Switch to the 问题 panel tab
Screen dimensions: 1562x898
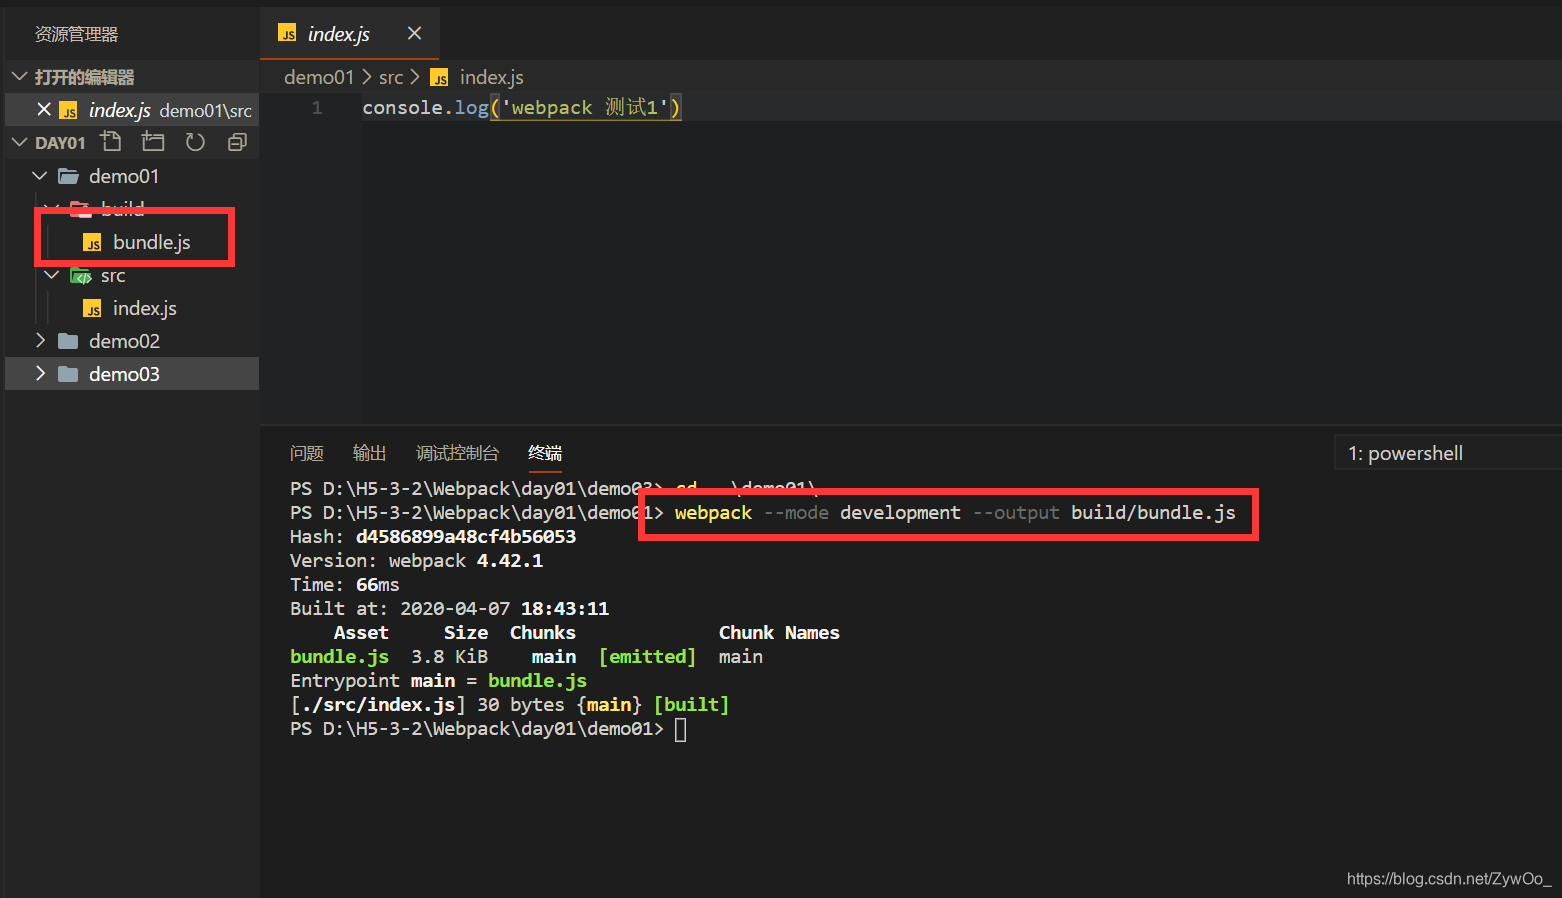click(x=307, y=453)
